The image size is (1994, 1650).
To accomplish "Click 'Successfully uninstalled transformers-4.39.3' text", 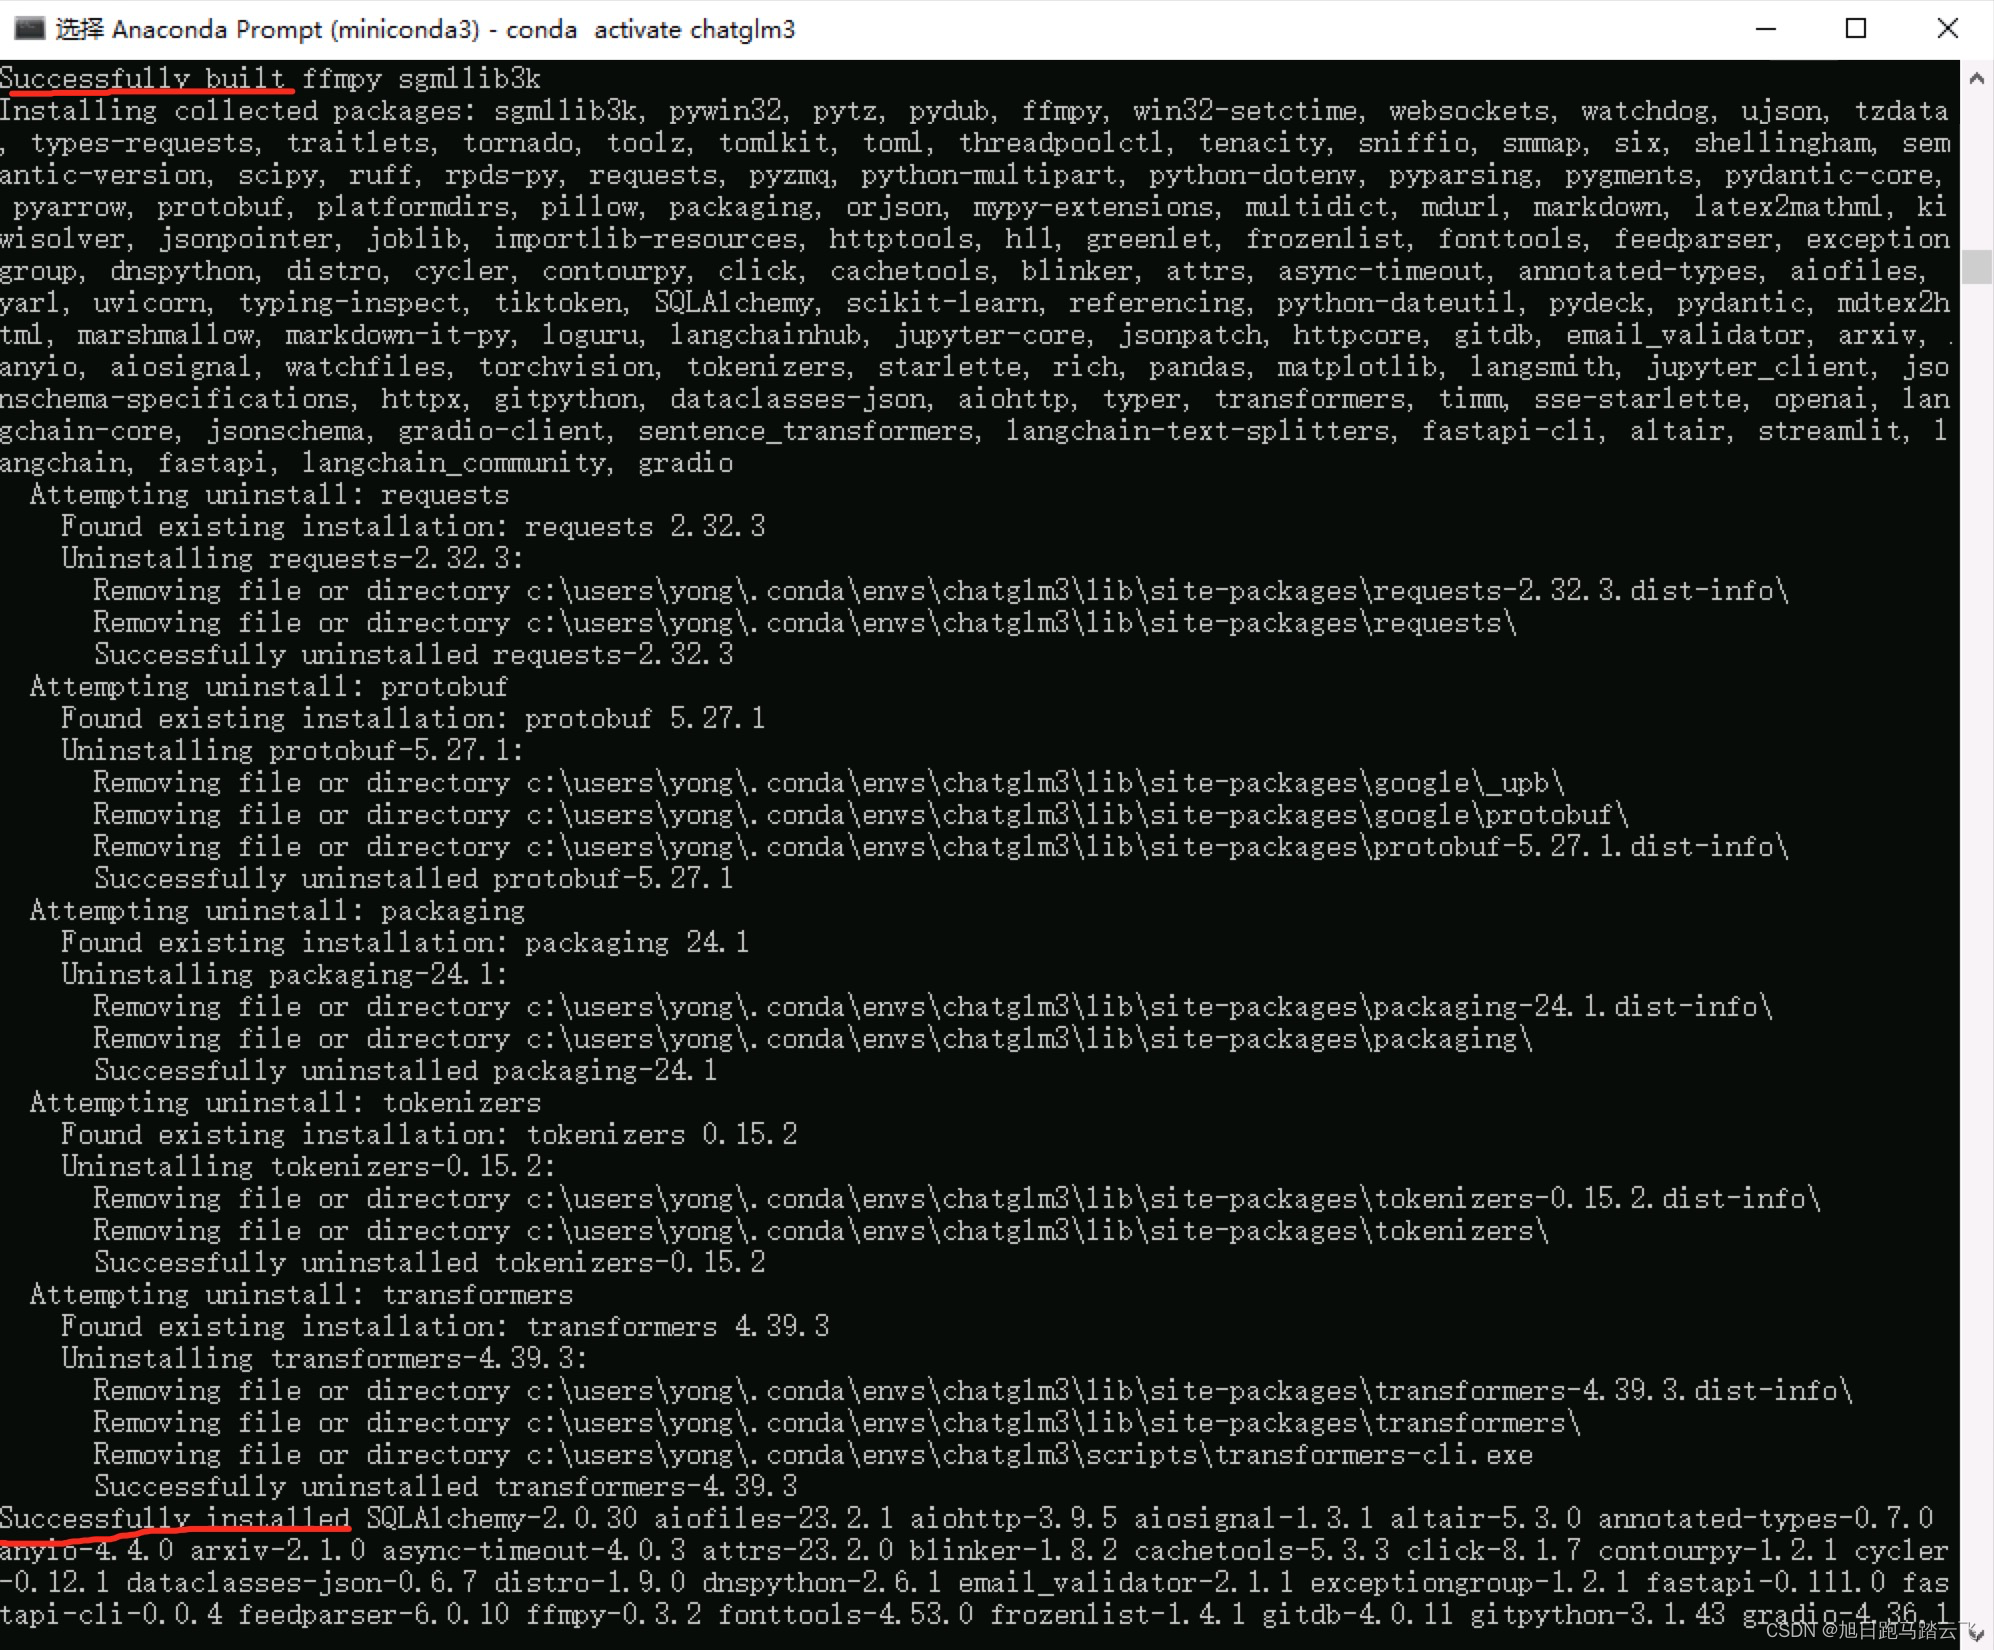I will coord(445,1486).
